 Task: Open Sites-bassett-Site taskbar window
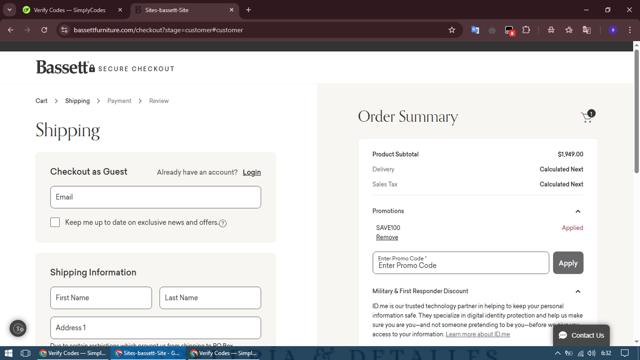pyautogui.click(x=147, y=353)
